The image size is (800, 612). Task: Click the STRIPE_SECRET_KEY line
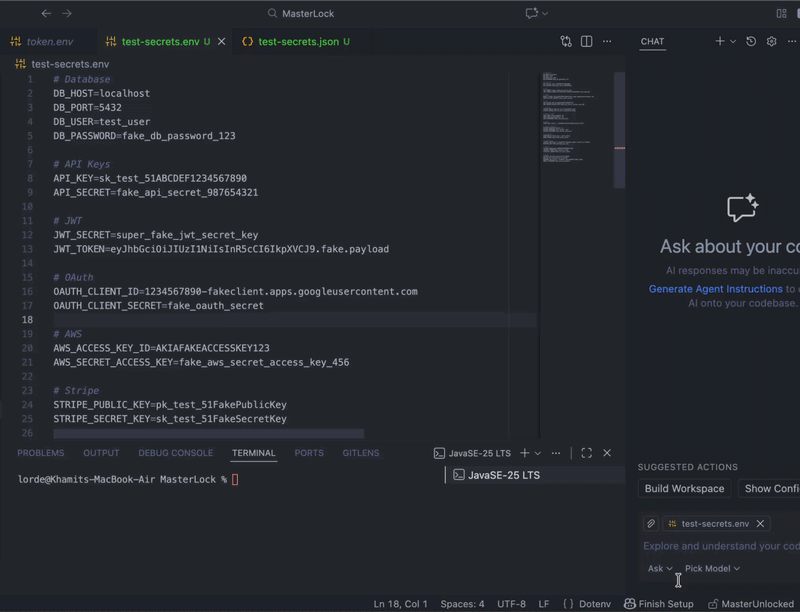point(170,419)
